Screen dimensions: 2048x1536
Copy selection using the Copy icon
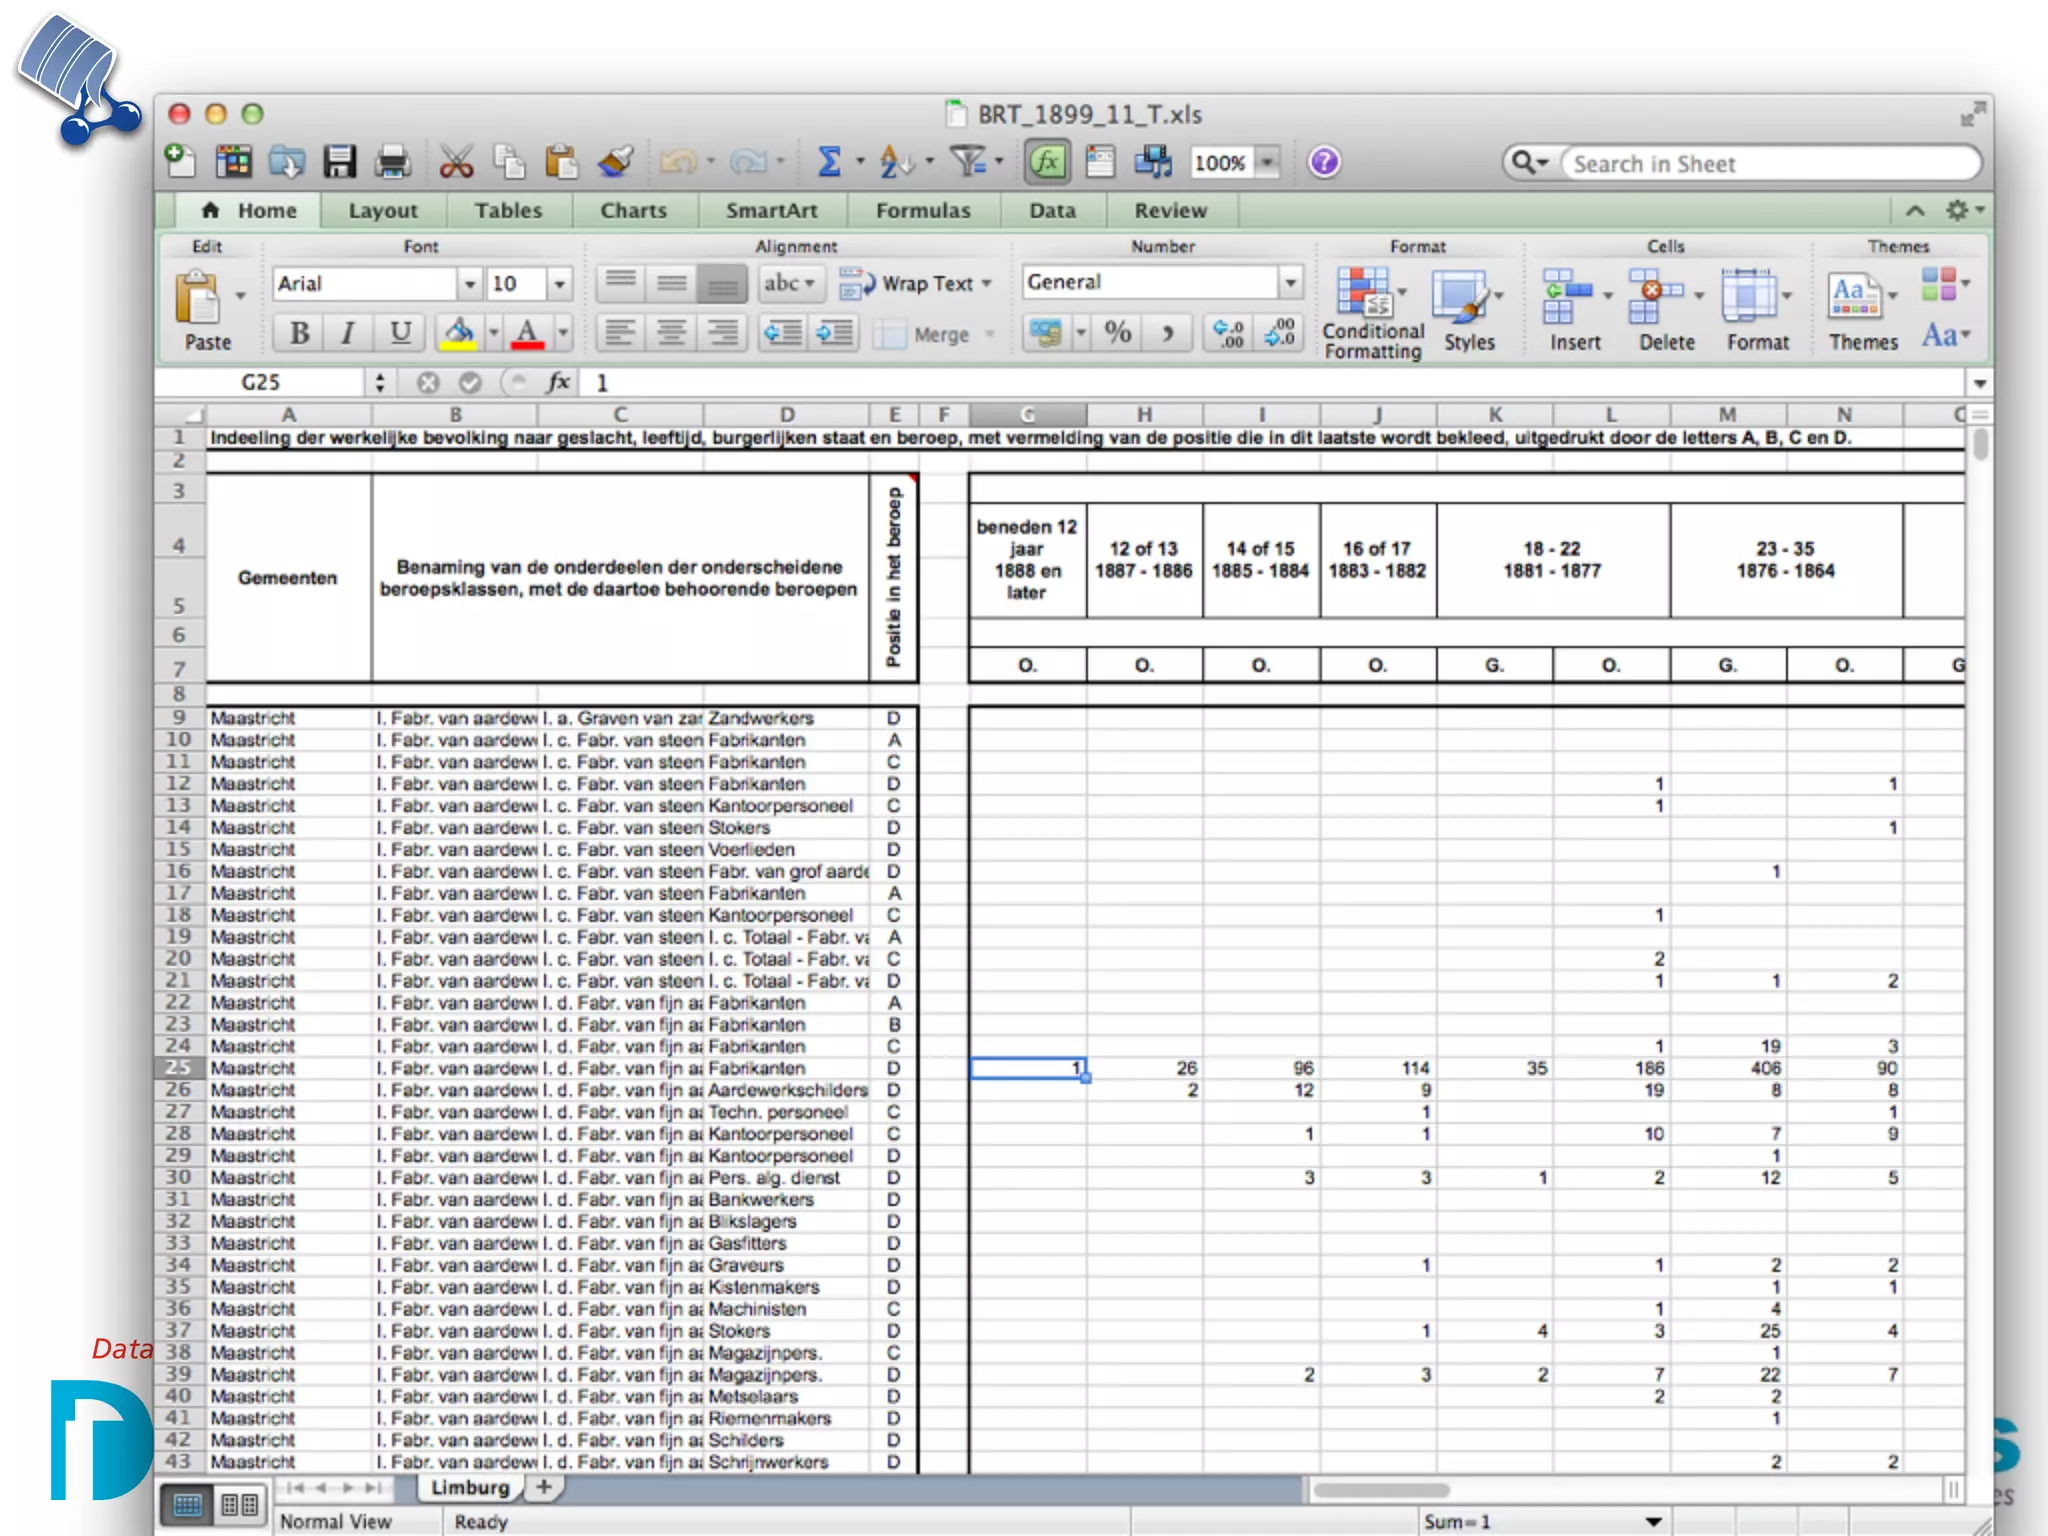coord(509,161)
